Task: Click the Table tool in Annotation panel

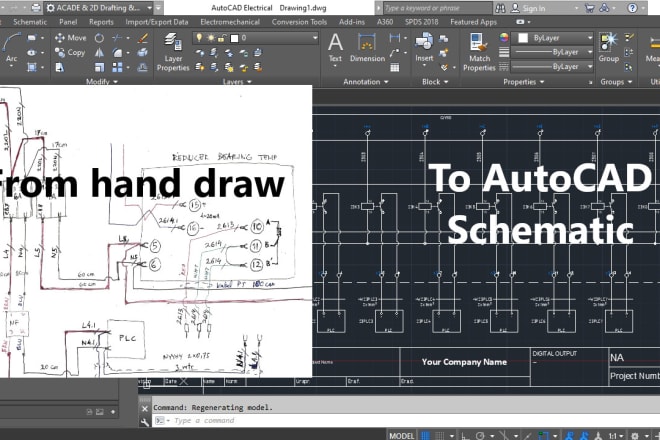Action: click(394, 67)
